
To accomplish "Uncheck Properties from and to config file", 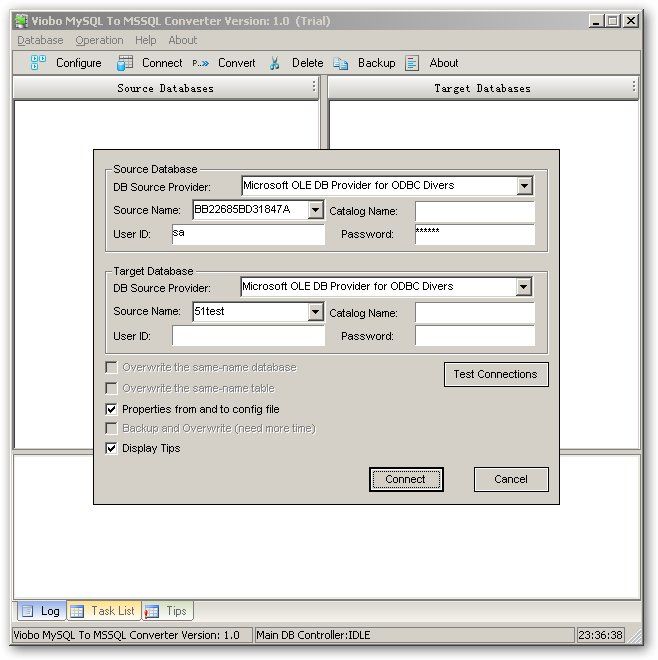I will (x=112, y=409).
